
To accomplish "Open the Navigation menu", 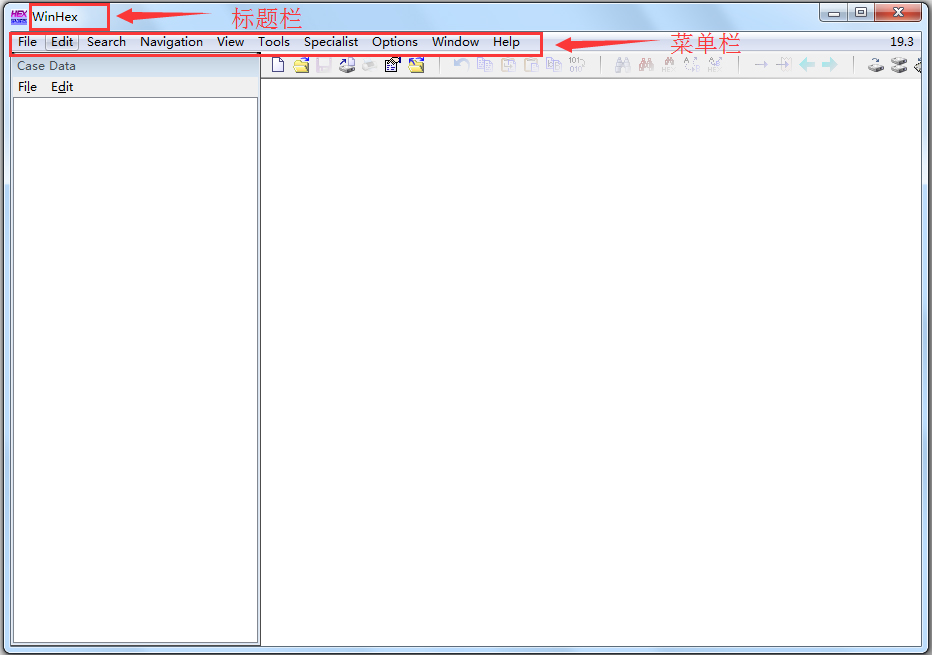I will [x=171, y=42].
